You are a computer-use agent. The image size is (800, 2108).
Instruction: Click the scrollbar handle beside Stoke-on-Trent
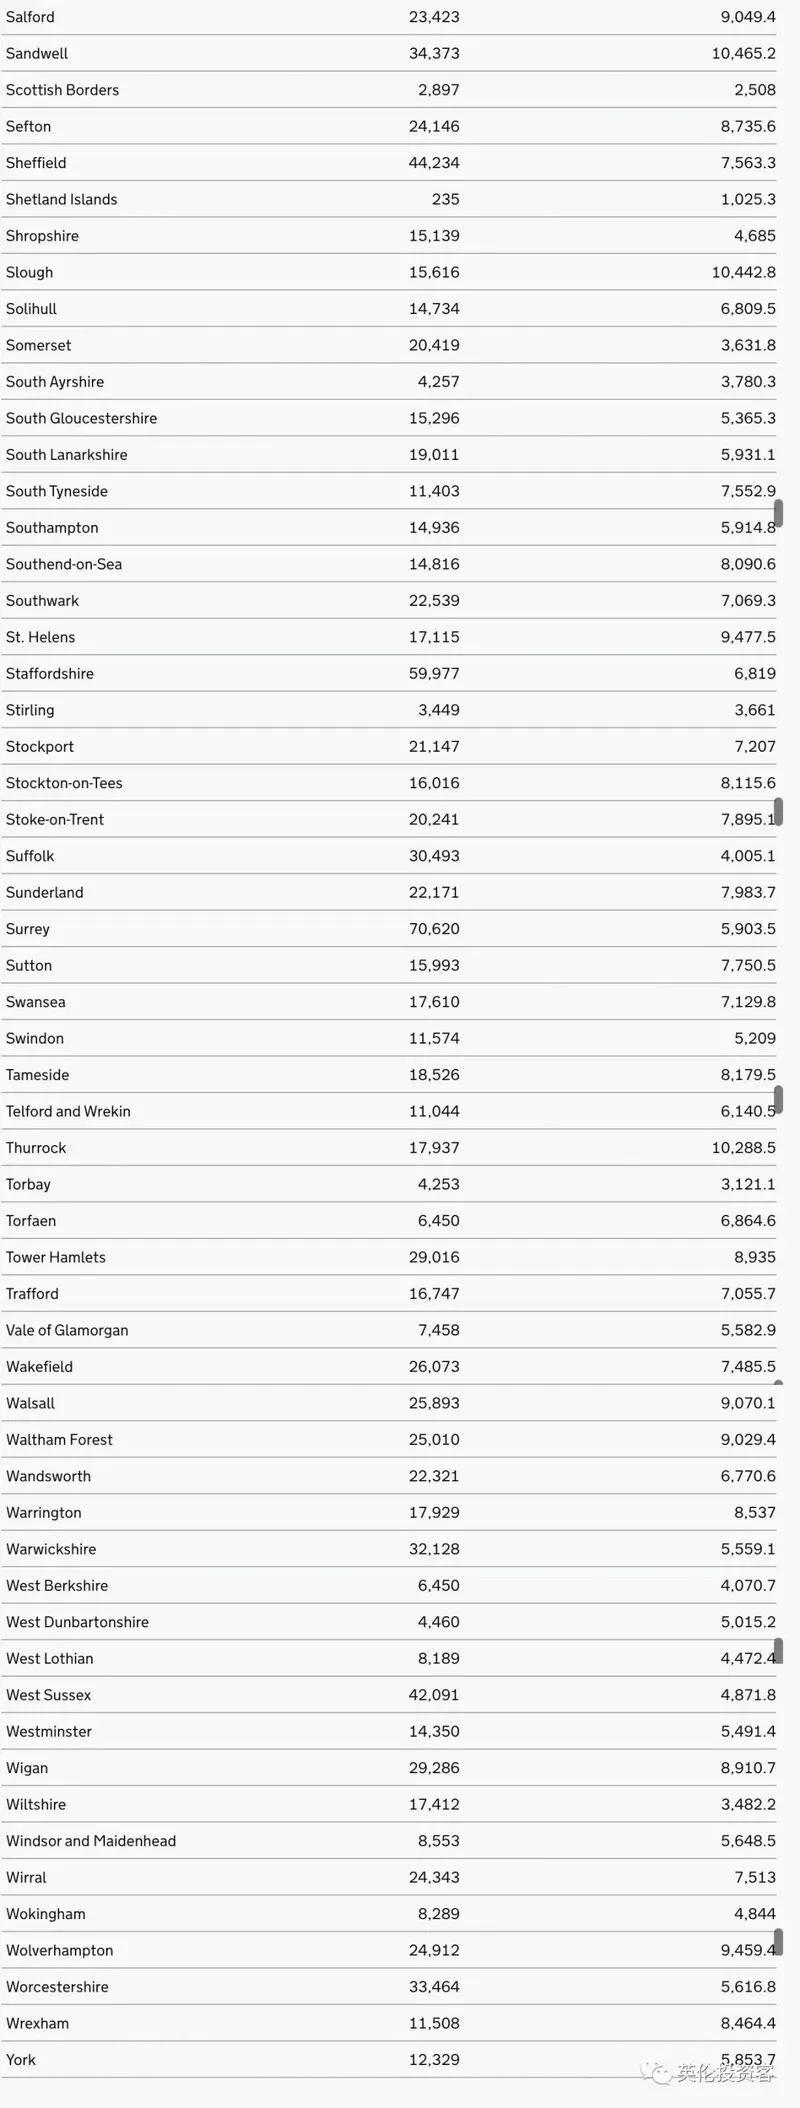coord(778,812)
